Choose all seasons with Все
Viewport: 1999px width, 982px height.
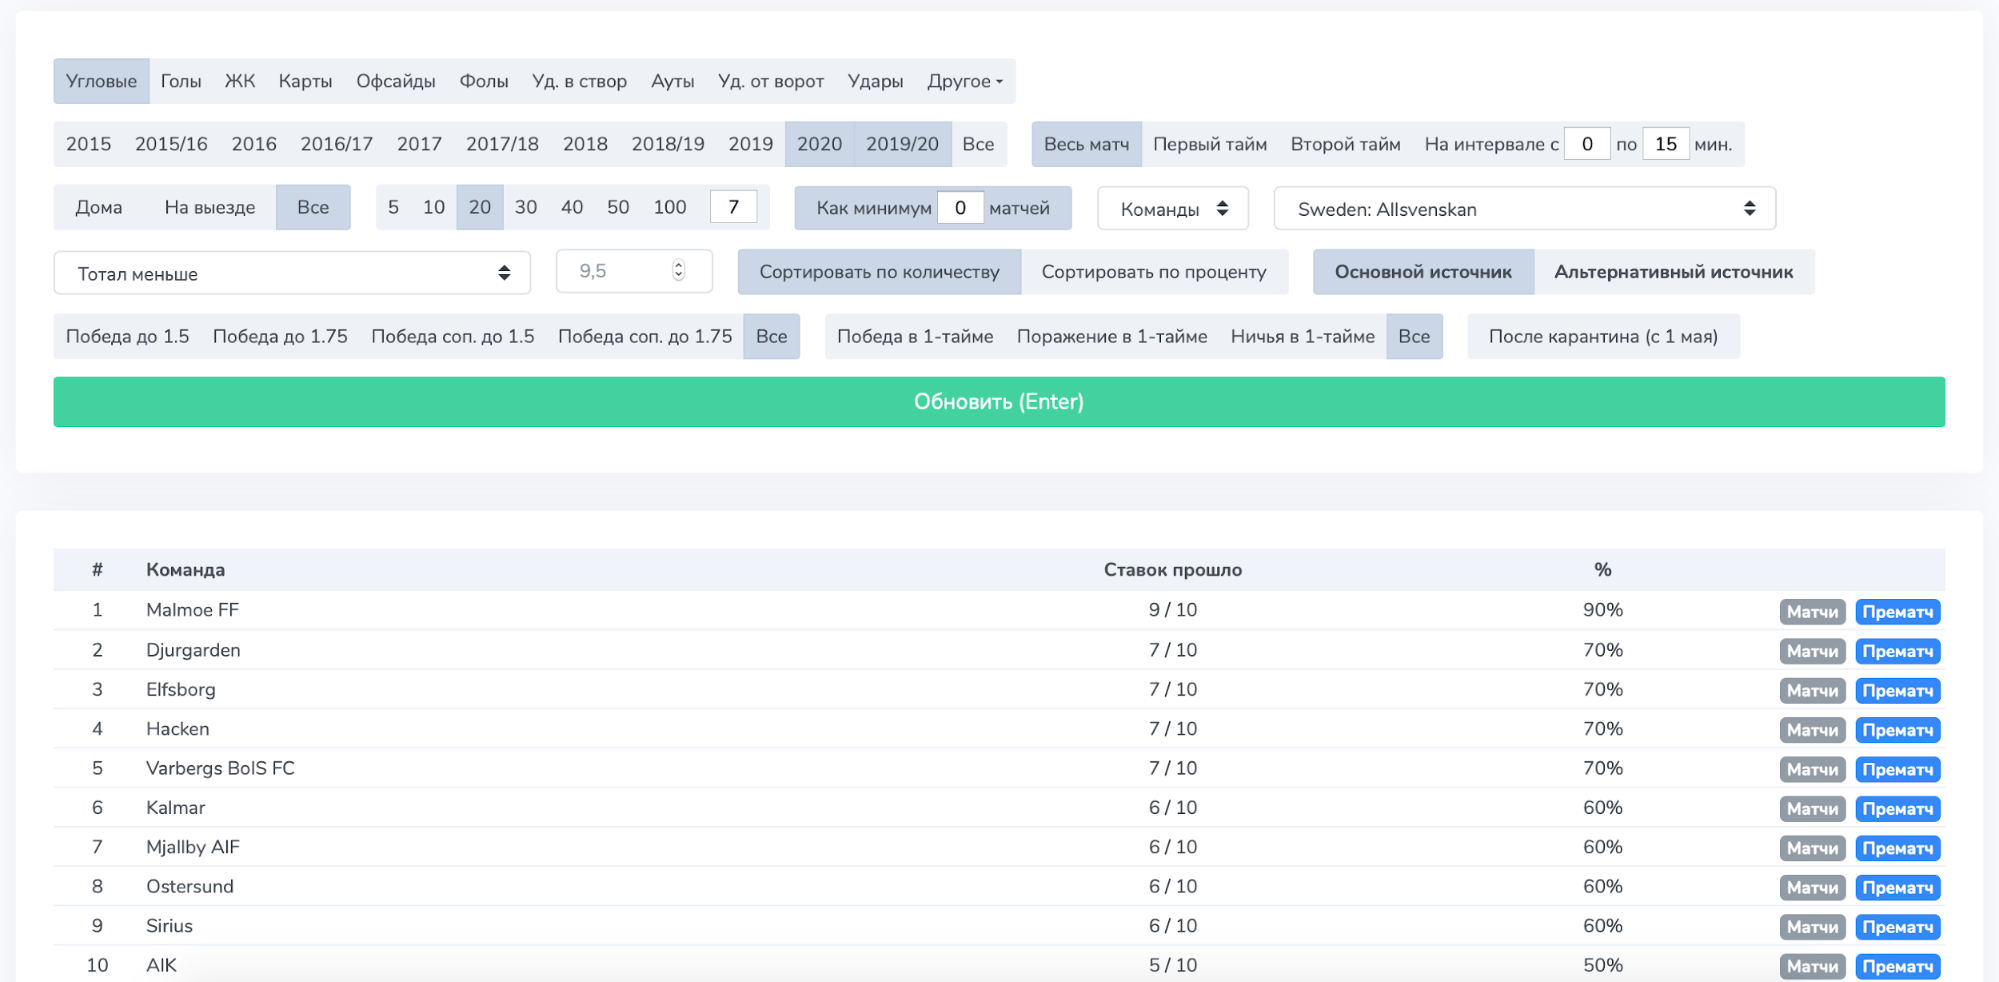click(978, 144)
